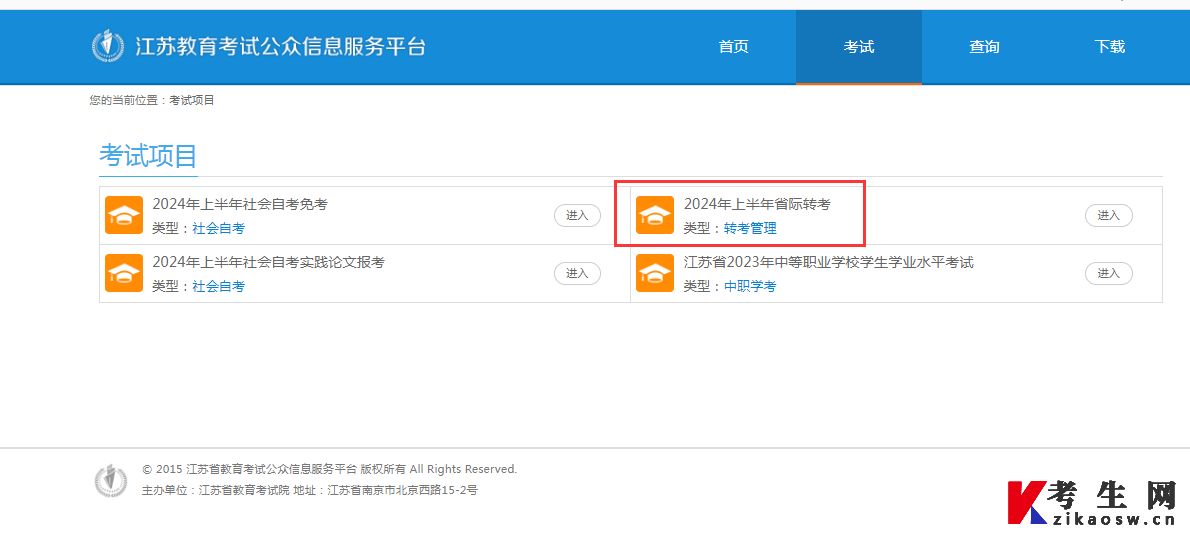
Task: Click the Jiangsu education exam platform logo
Action: click(x=108, y=46)
